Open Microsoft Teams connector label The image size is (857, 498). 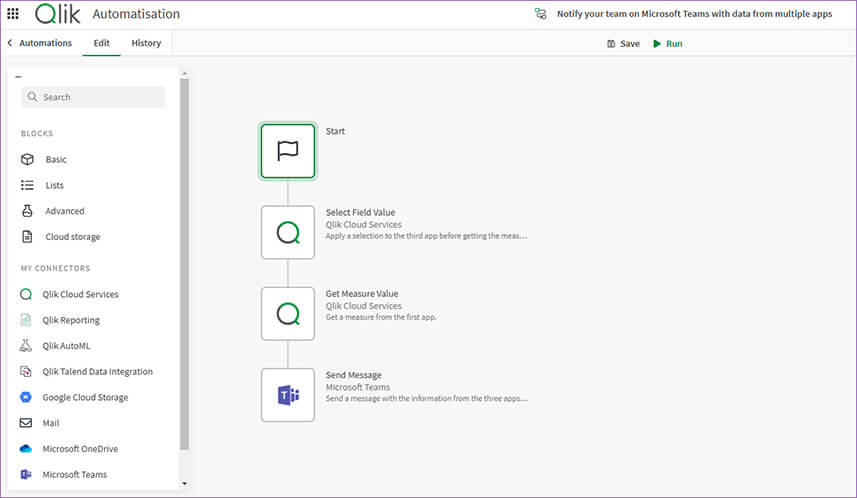point(75,474)
